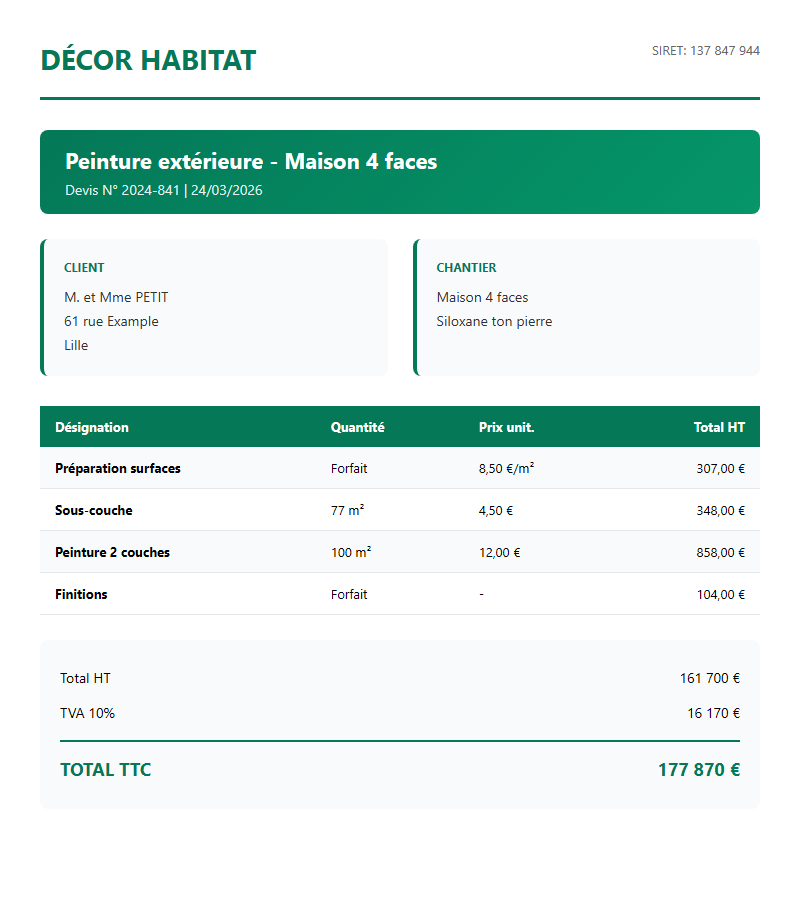Screen dimensions: 800x899
Task: Click the Sous-couche quantity '77 m²'
Action: point(347,510)
